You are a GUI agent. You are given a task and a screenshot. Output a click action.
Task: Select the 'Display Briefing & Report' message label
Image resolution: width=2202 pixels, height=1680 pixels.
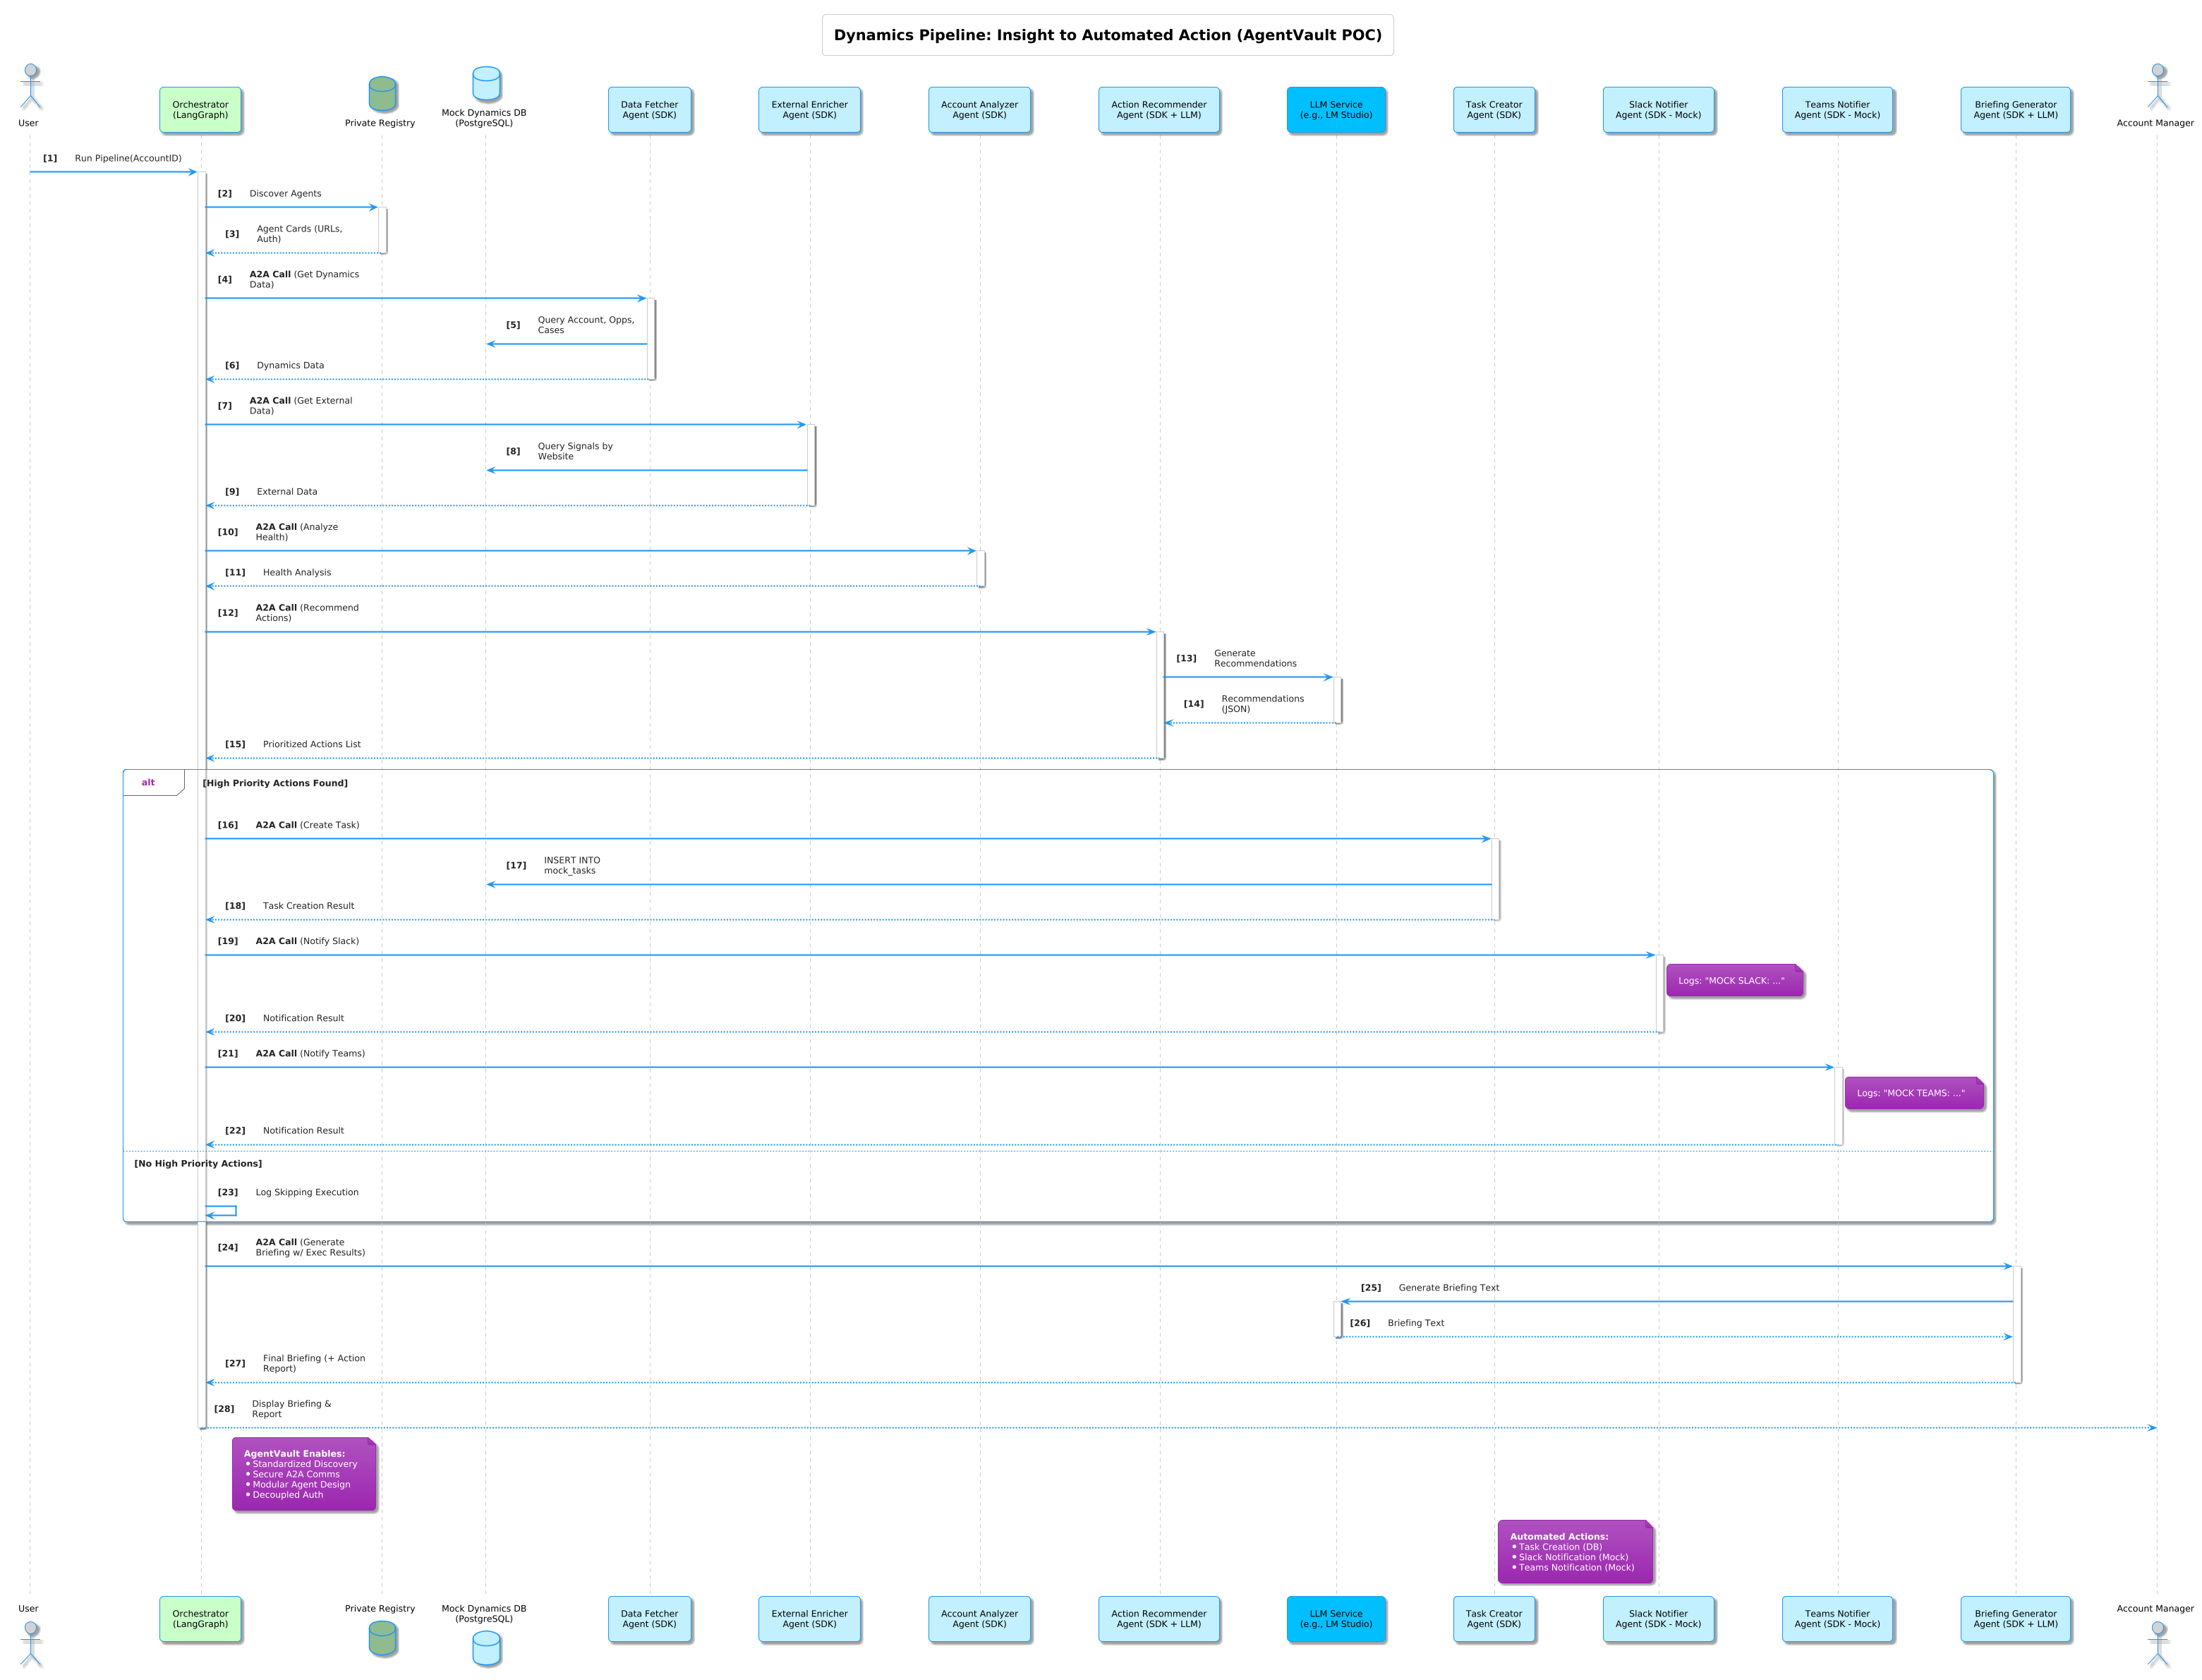[x=291, y=1409]
